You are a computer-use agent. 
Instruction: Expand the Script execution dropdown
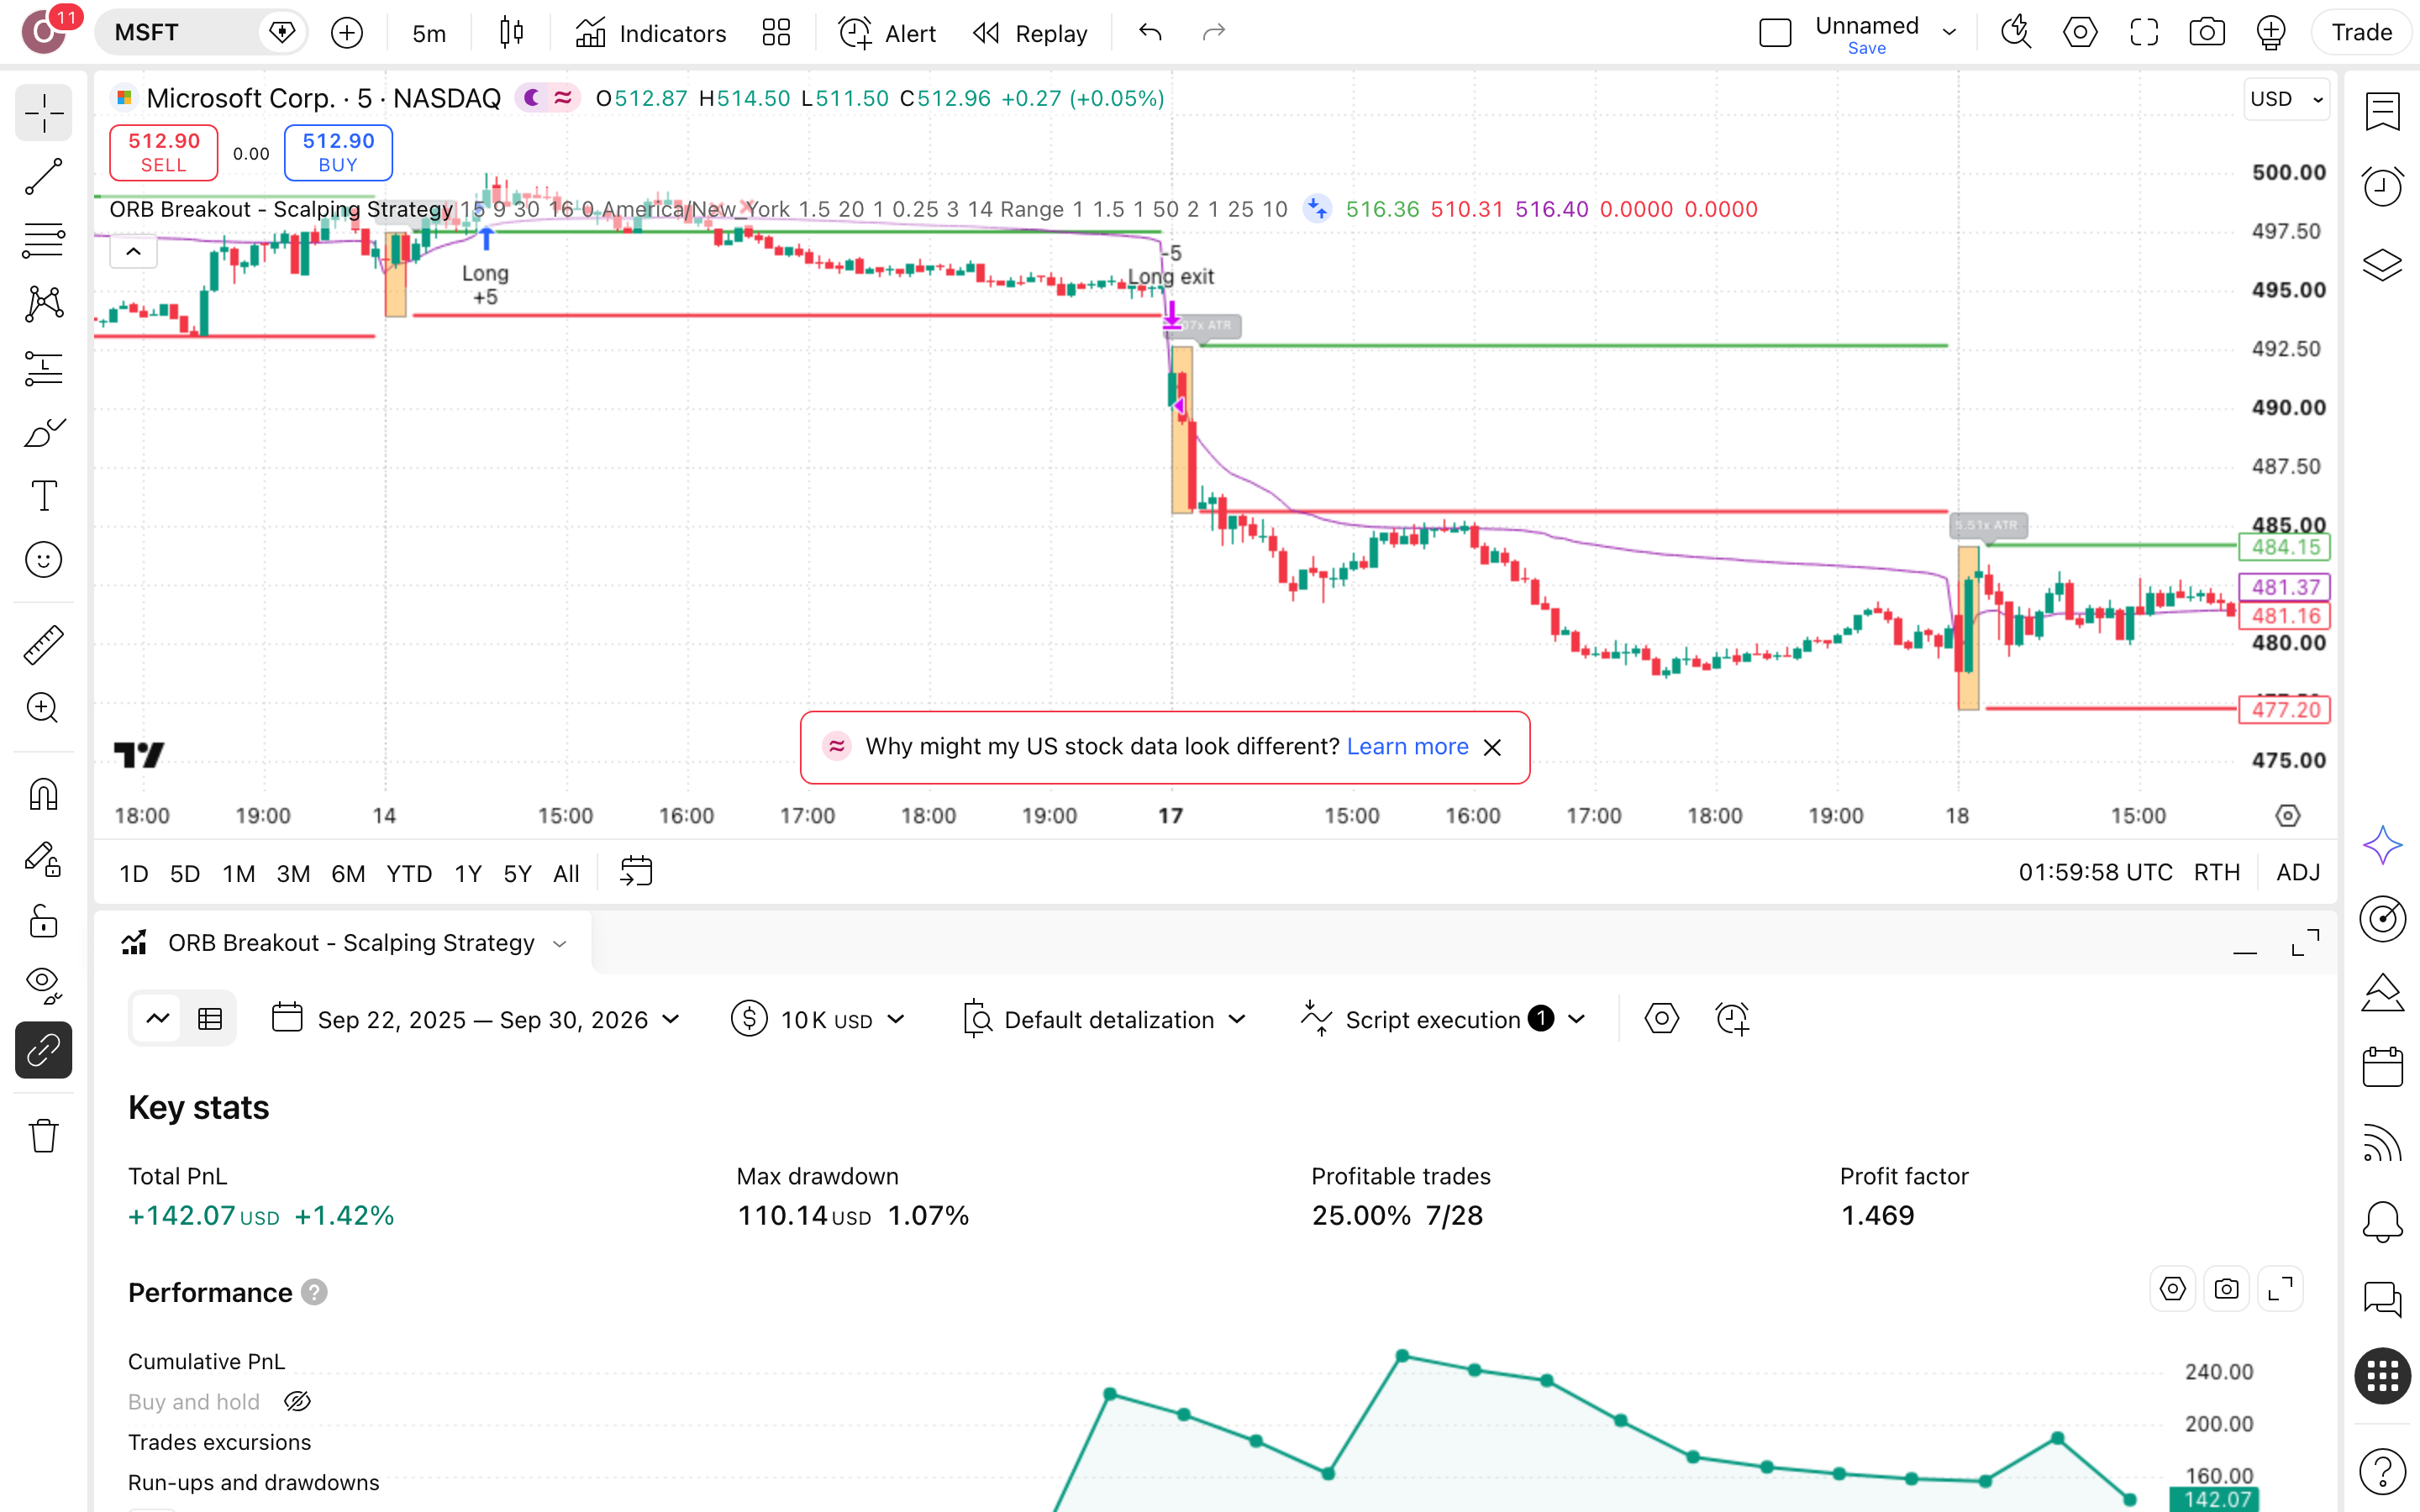click(x=1443, y=1019)
